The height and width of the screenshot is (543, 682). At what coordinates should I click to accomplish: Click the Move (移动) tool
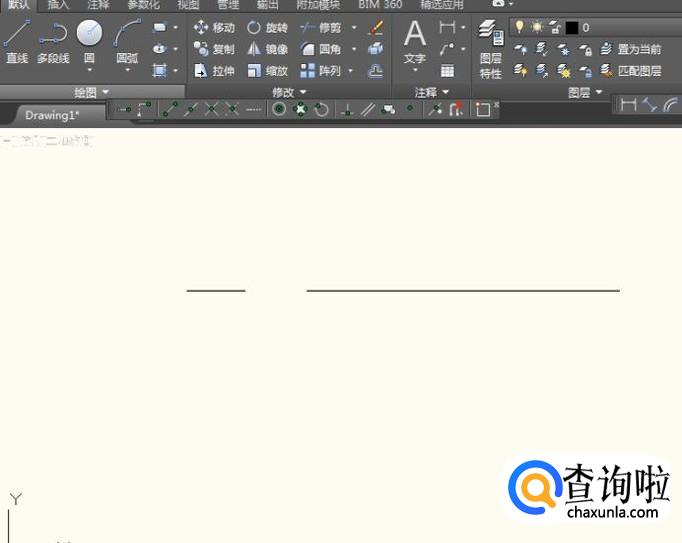[x=214, y=27]
